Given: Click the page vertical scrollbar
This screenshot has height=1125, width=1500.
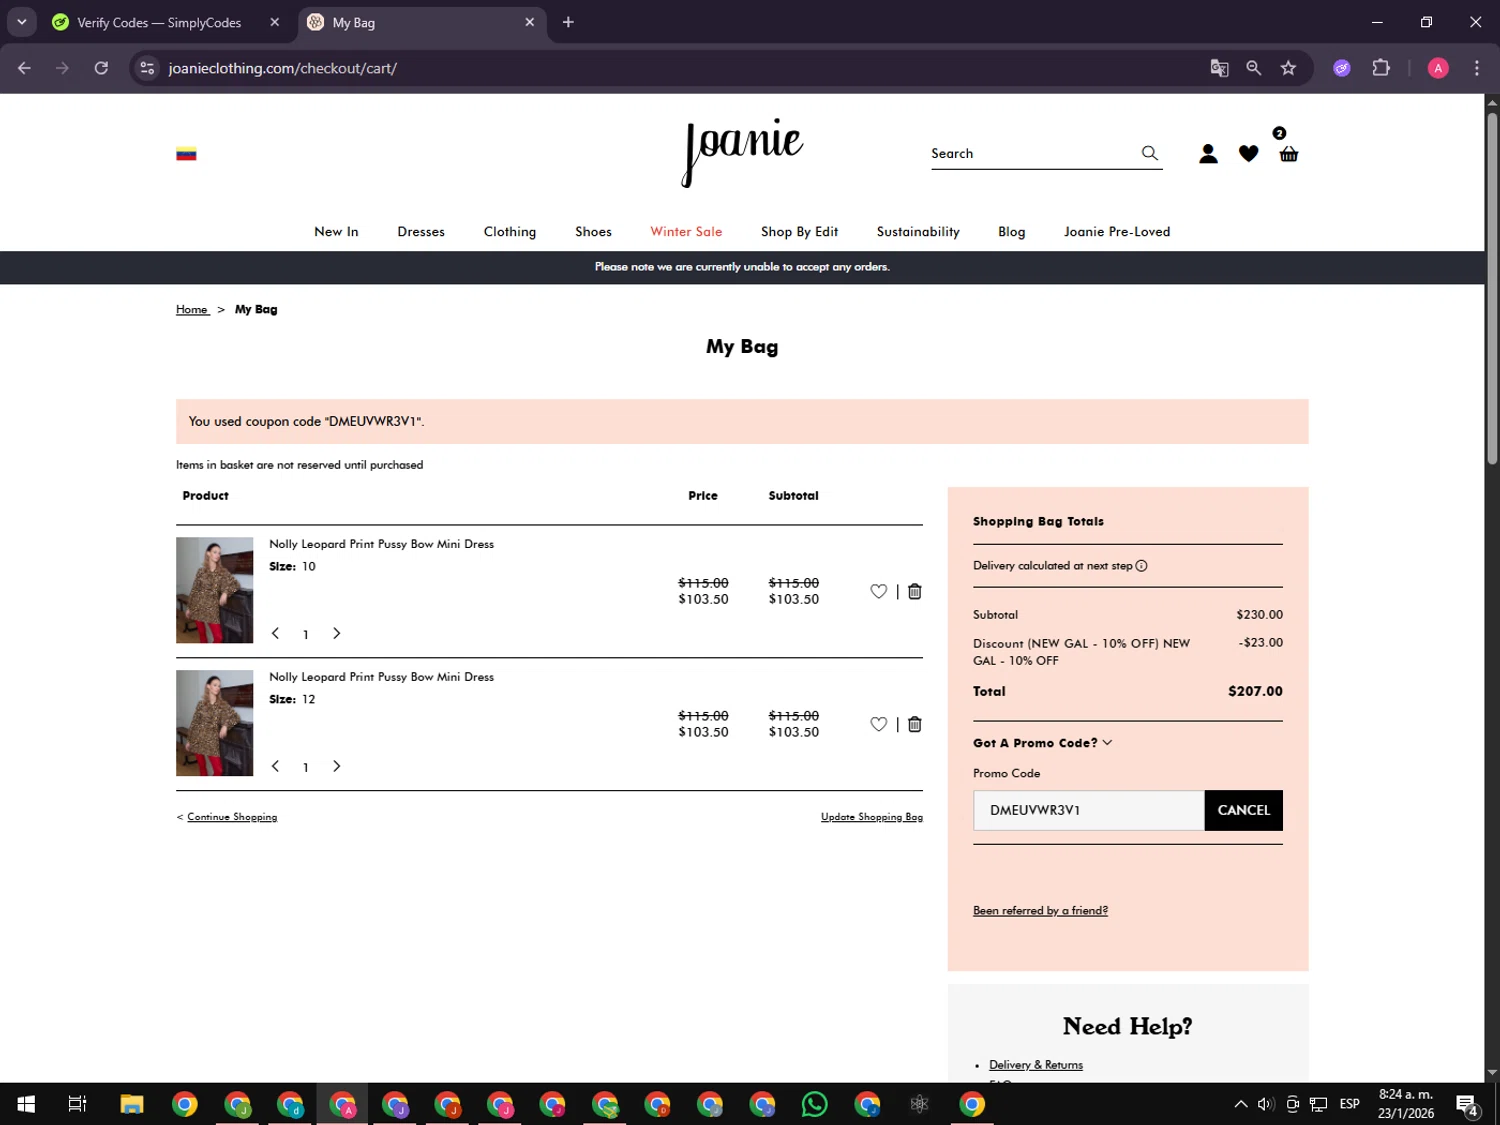Looking at the screenshot, I should coord(1492,288).
